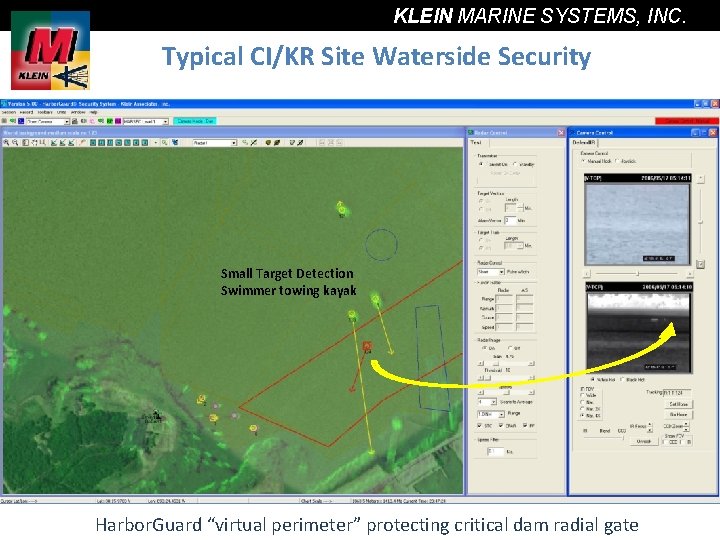Adjust the Gain slider in Radar Control
The width and height of the screenshot is (720, 540).
pyautogui.click(x=505, y=363)
